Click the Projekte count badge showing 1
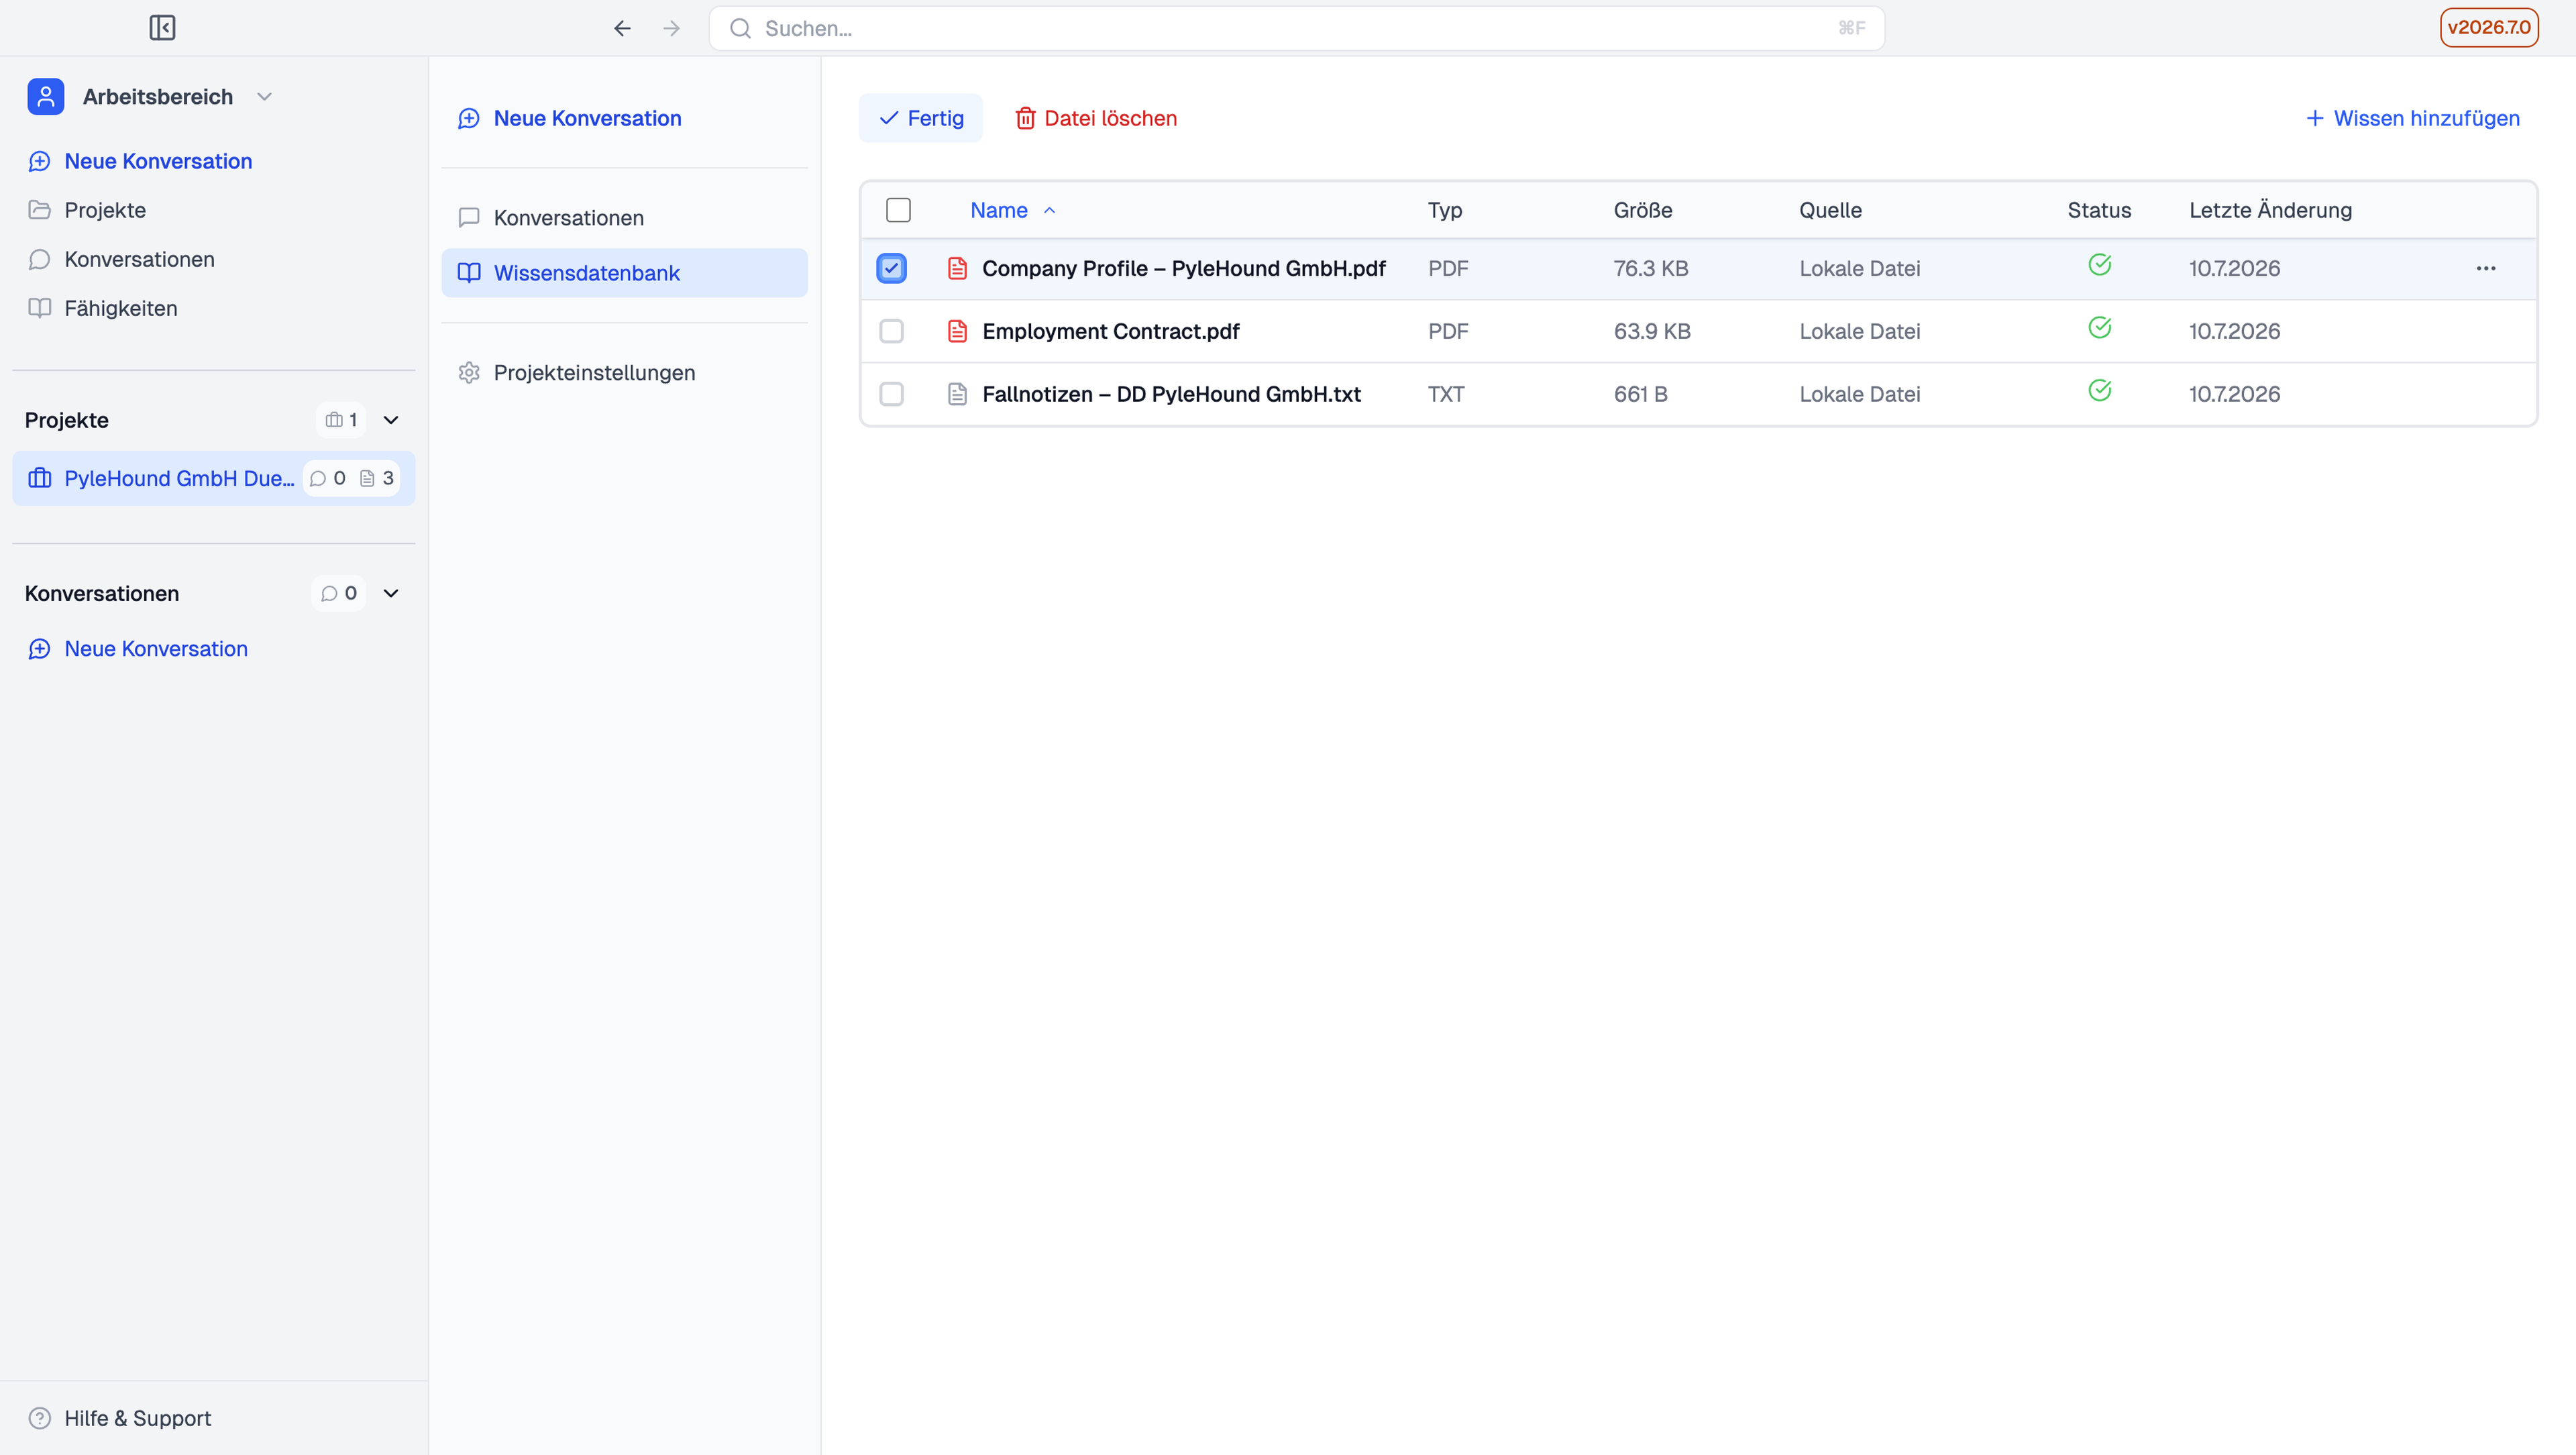Image resolution: width=2576 pixels, height=1455 pixels. click(341, 420)
